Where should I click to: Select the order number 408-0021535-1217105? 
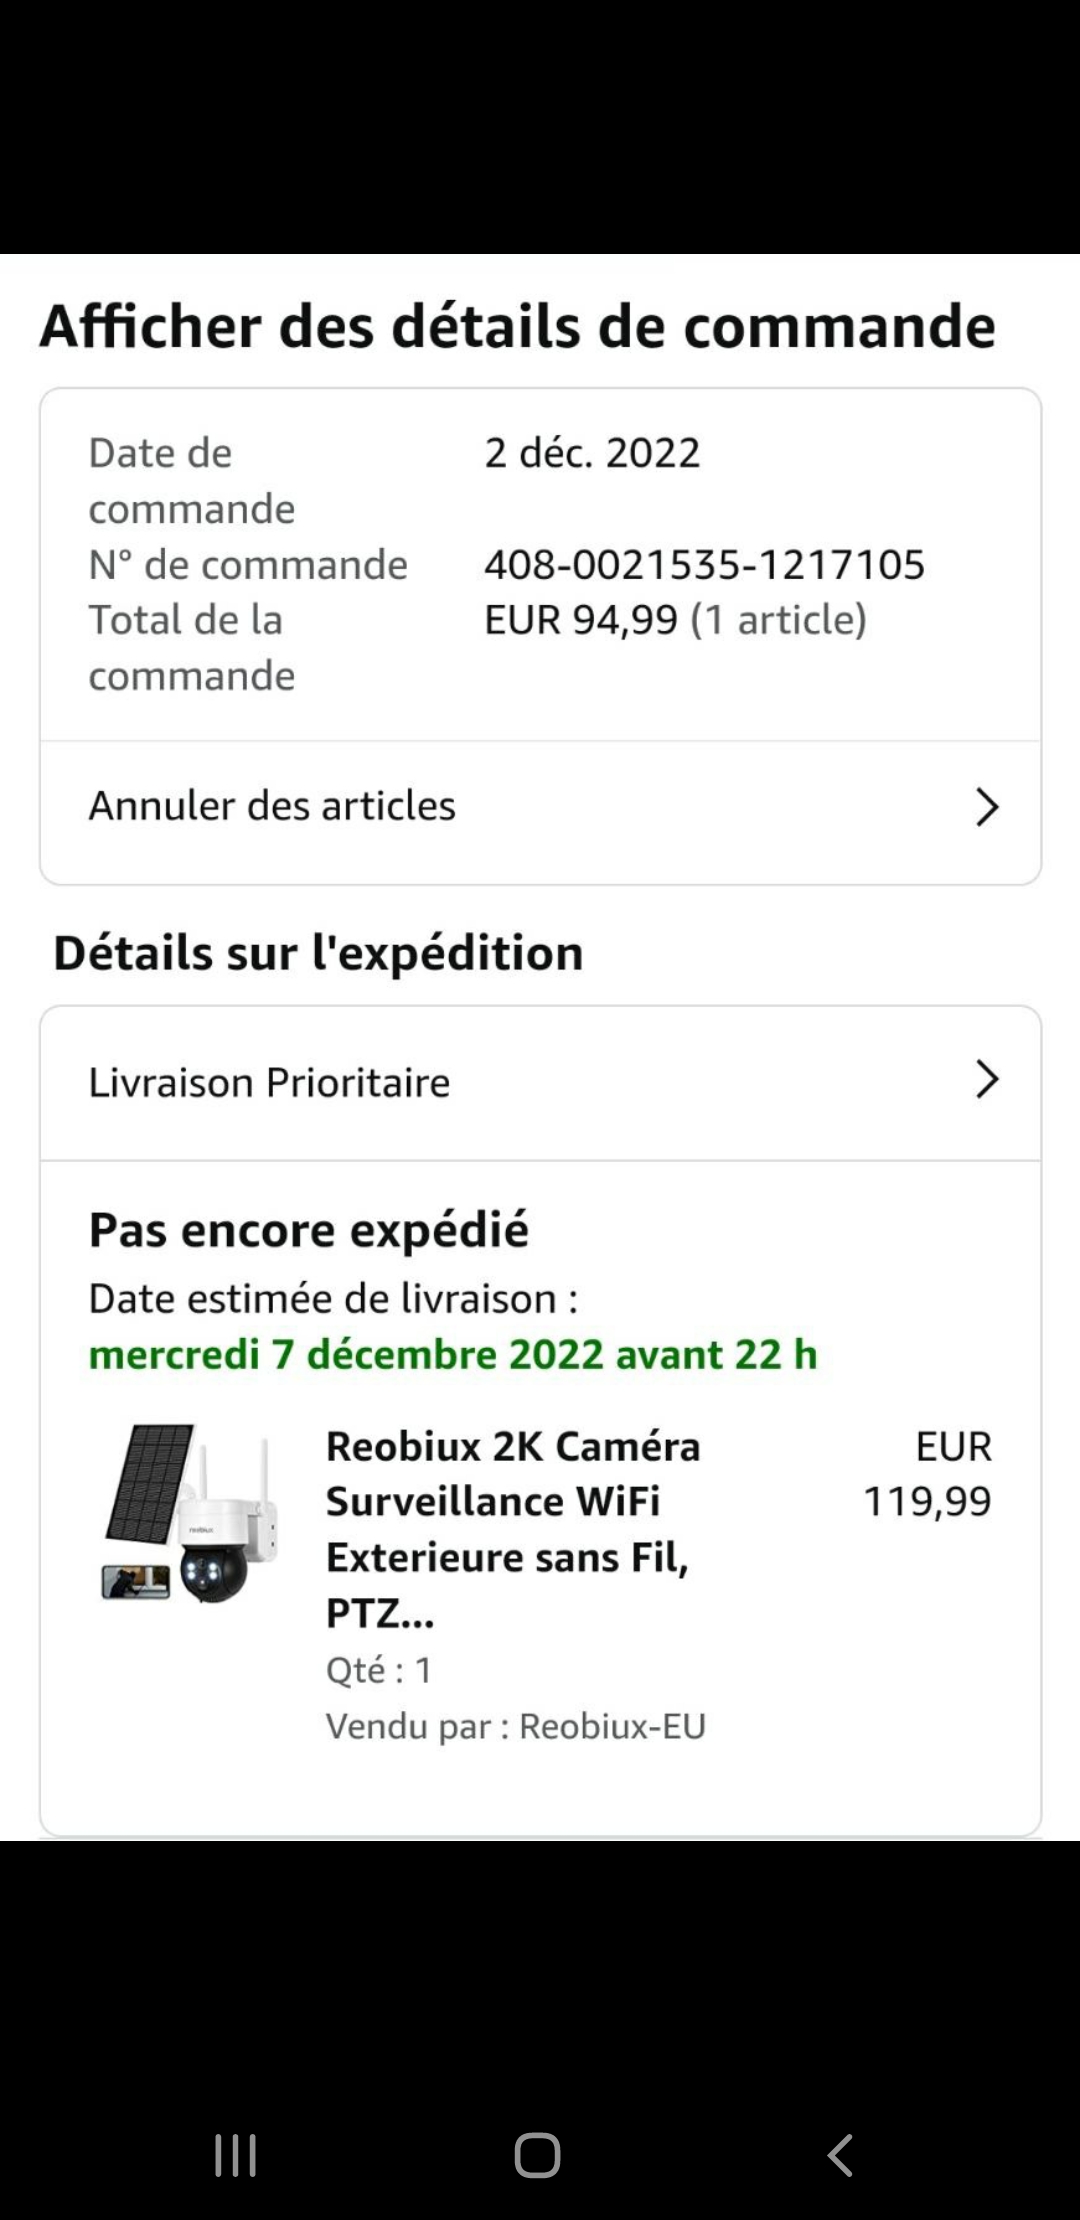coord(704,565)
